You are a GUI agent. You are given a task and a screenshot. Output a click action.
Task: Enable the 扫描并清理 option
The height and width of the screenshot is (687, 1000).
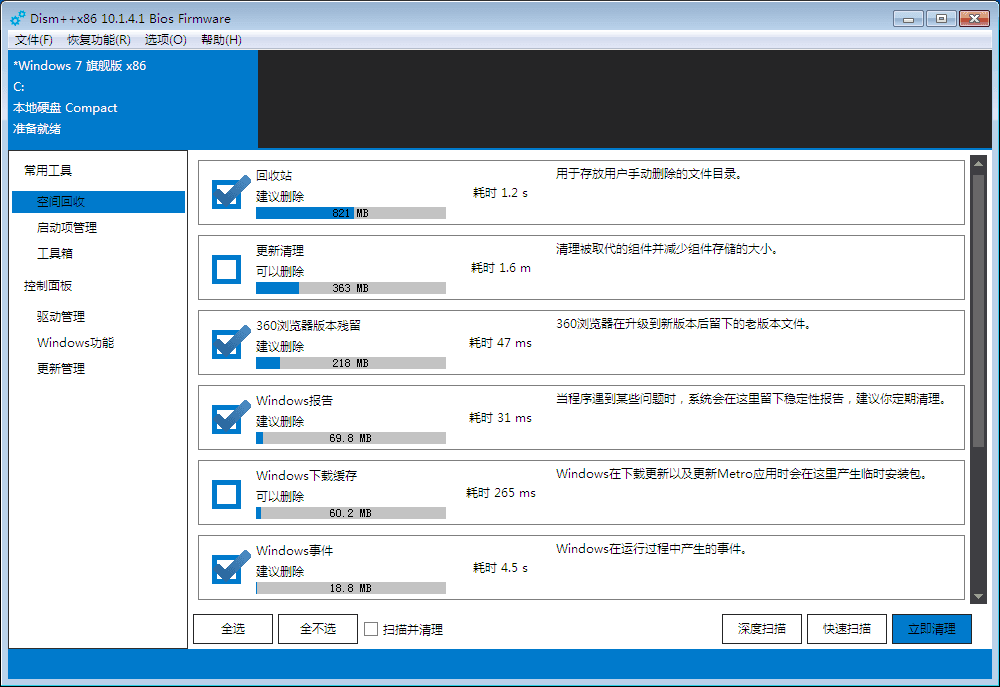pos(370,628)
